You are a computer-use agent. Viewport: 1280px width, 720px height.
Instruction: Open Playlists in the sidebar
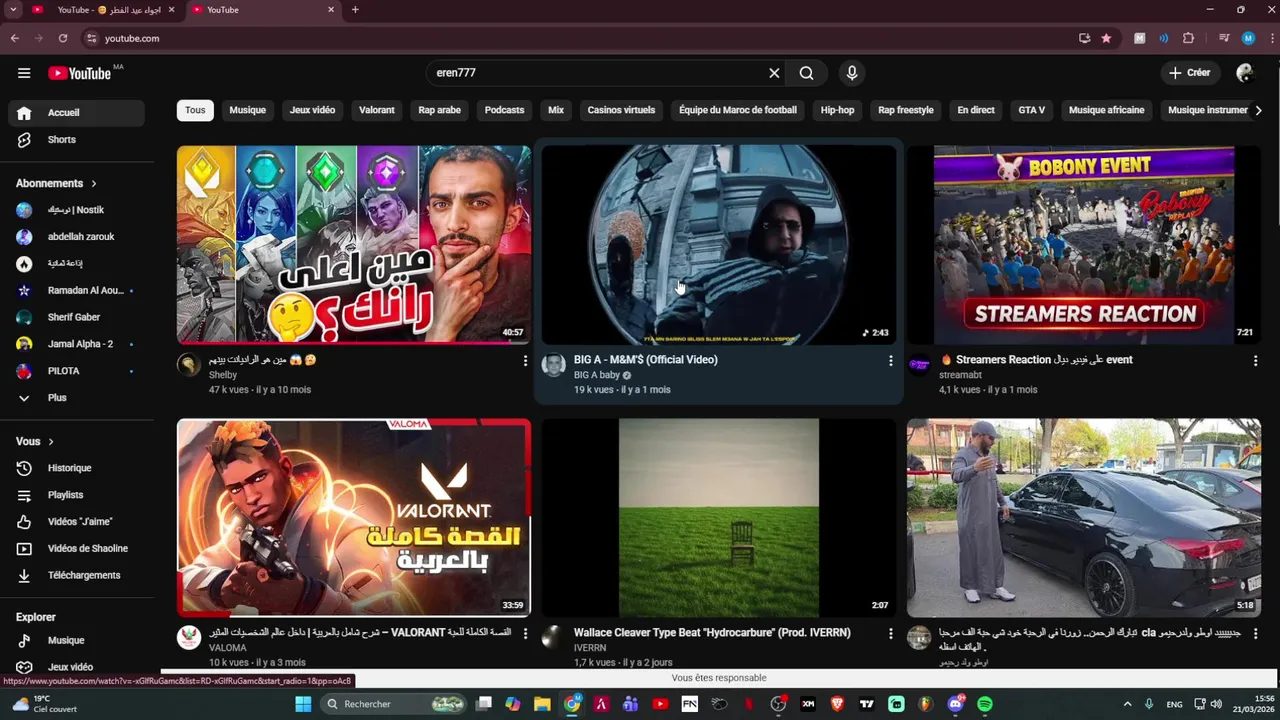[76, 495]
